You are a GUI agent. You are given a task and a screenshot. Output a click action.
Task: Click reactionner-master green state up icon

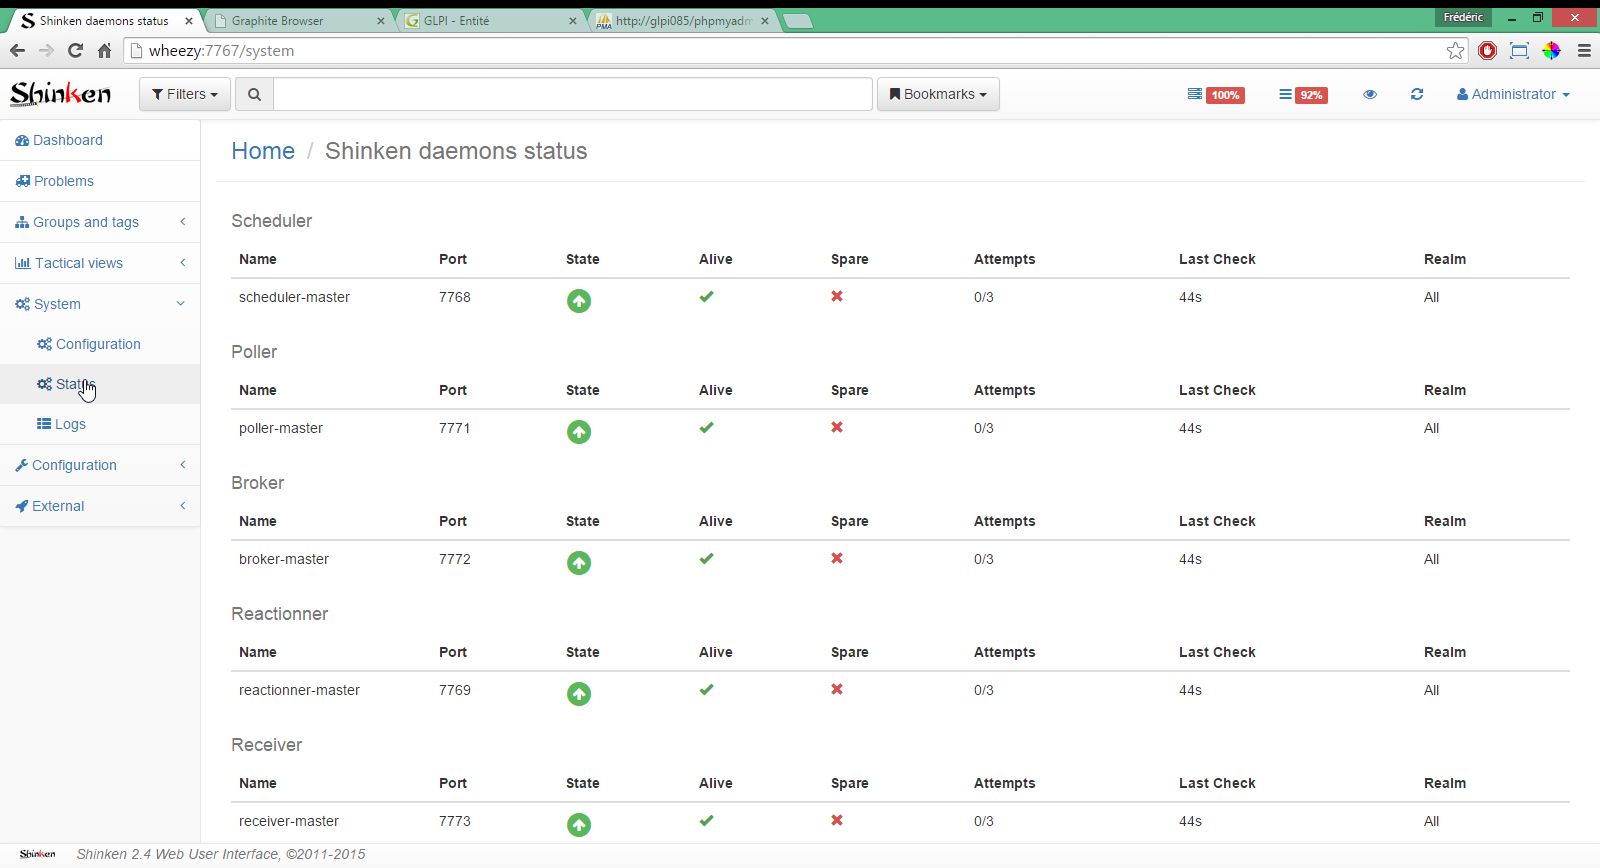point(579,694)
